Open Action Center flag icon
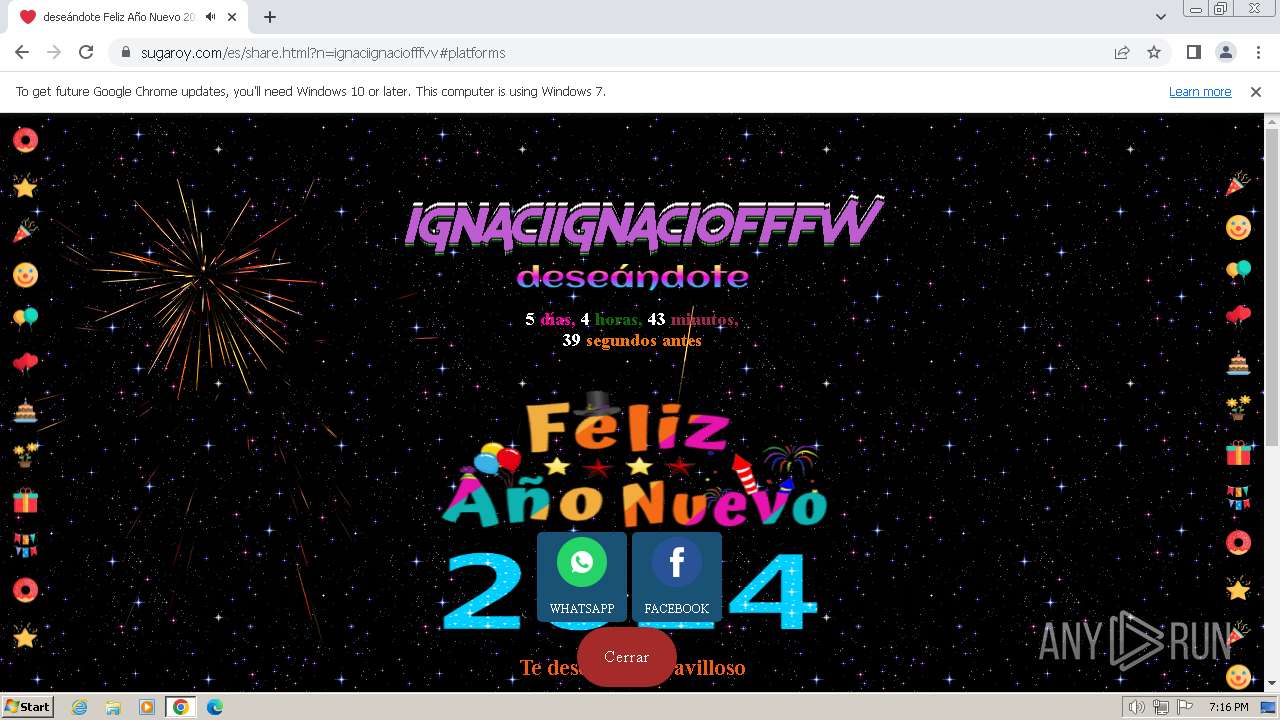Image resolution: width=1280 pixels, height=720 pixels. (x=1183, y=707)
